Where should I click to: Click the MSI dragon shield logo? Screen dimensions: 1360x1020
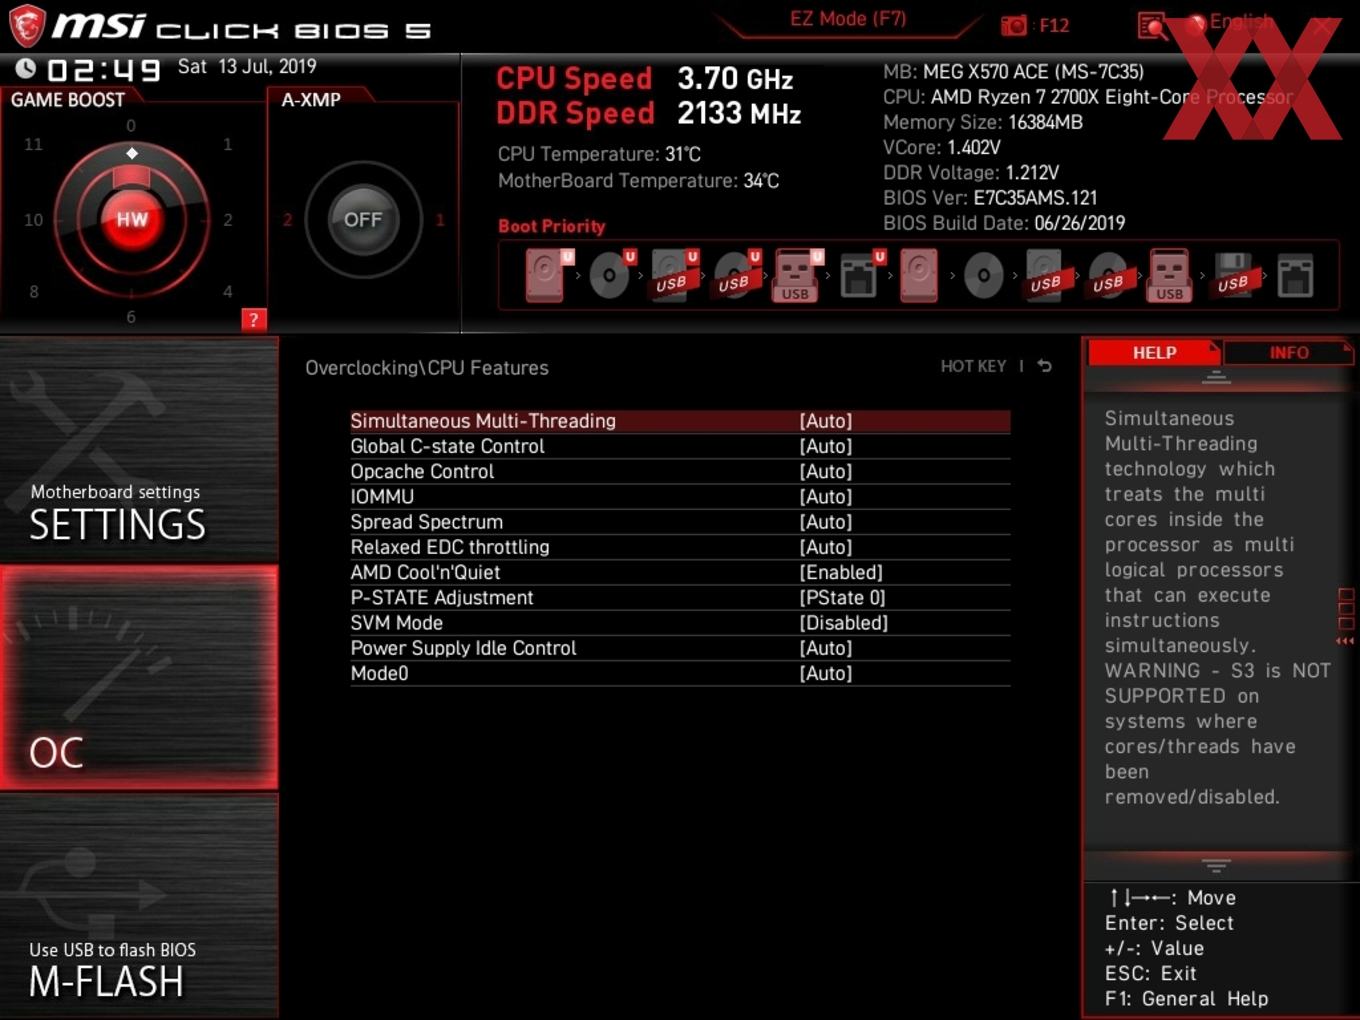point(27,25)
